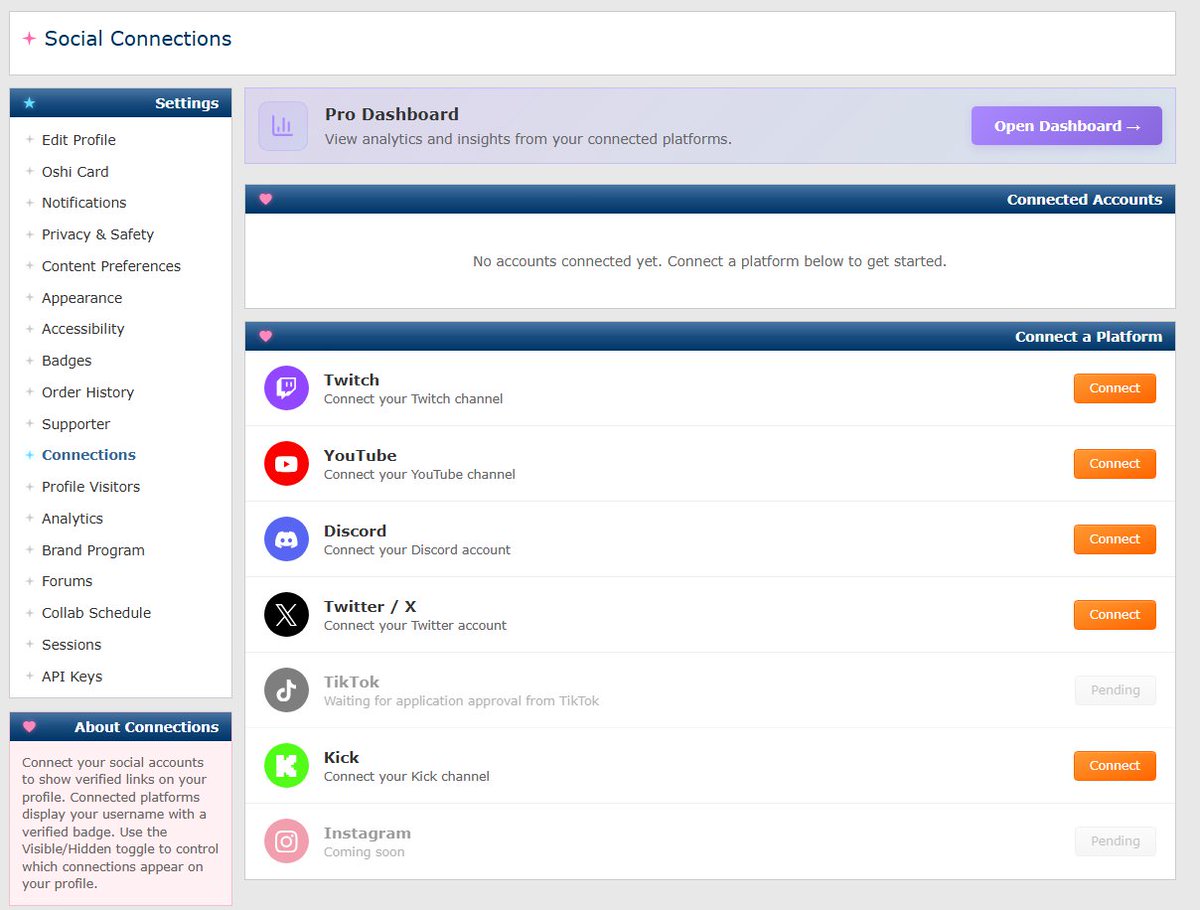Open Privacy & Safety page
The image size is (1200, 910).
(98, 235)
